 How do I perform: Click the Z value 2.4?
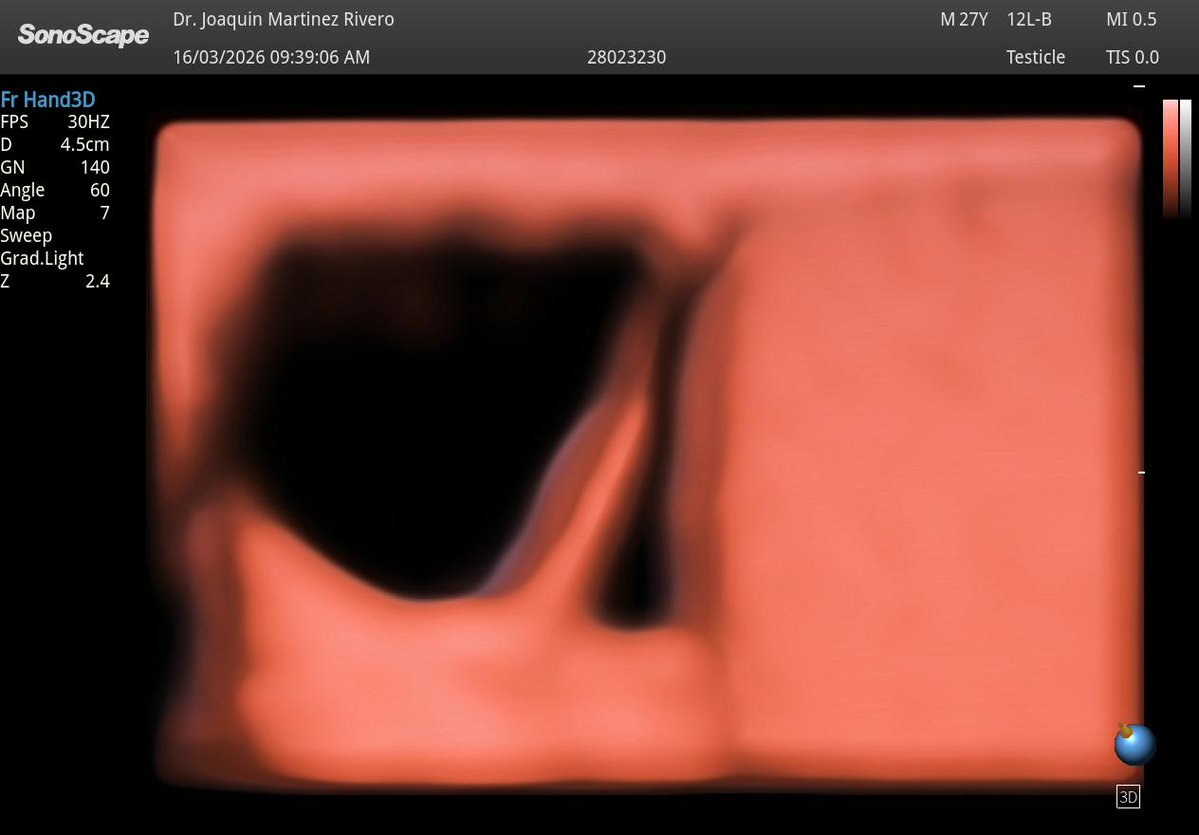(97, 281)
